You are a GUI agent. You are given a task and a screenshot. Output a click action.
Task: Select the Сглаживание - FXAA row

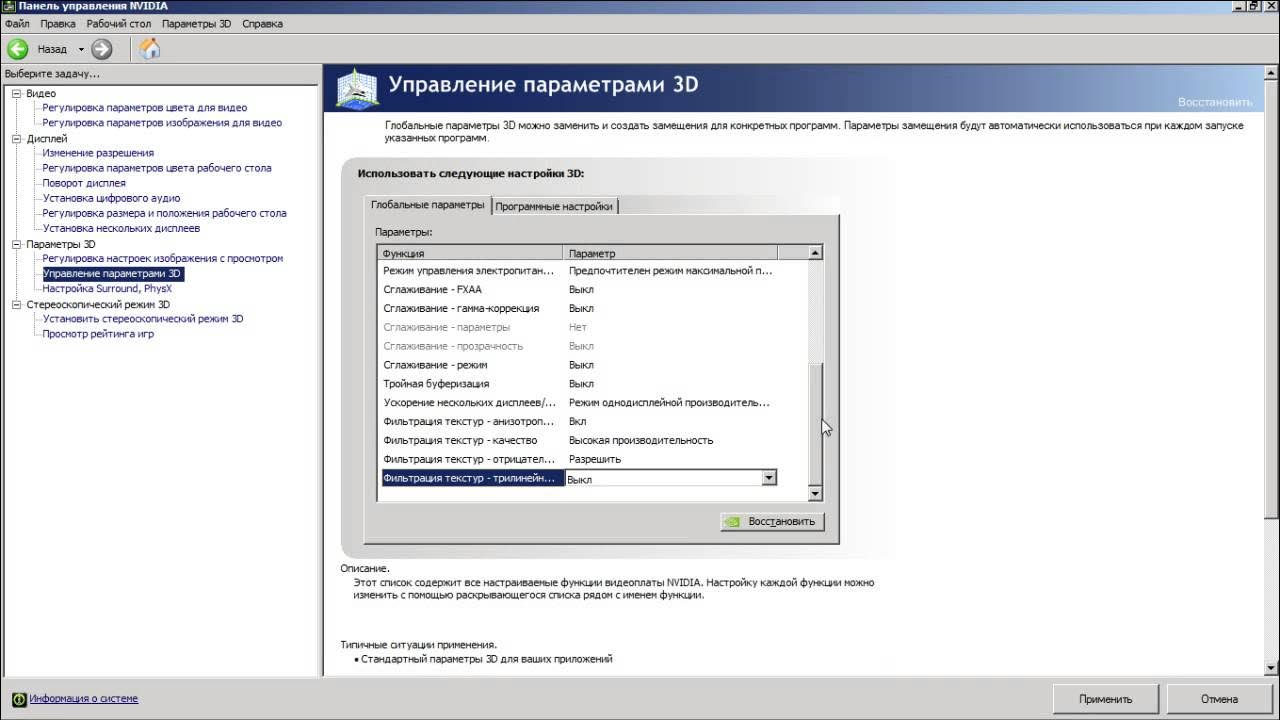pos(592,289)
